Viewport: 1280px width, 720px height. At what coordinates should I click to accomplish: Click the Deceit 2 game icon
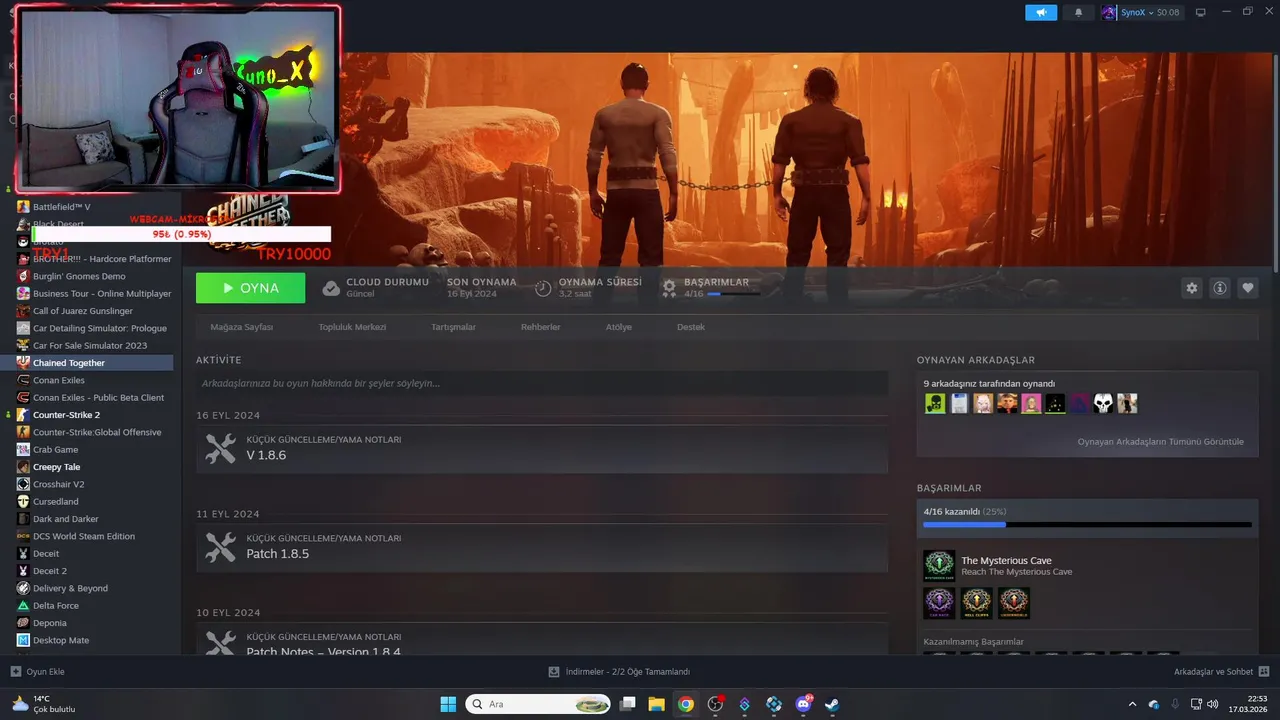coord(23,571)
